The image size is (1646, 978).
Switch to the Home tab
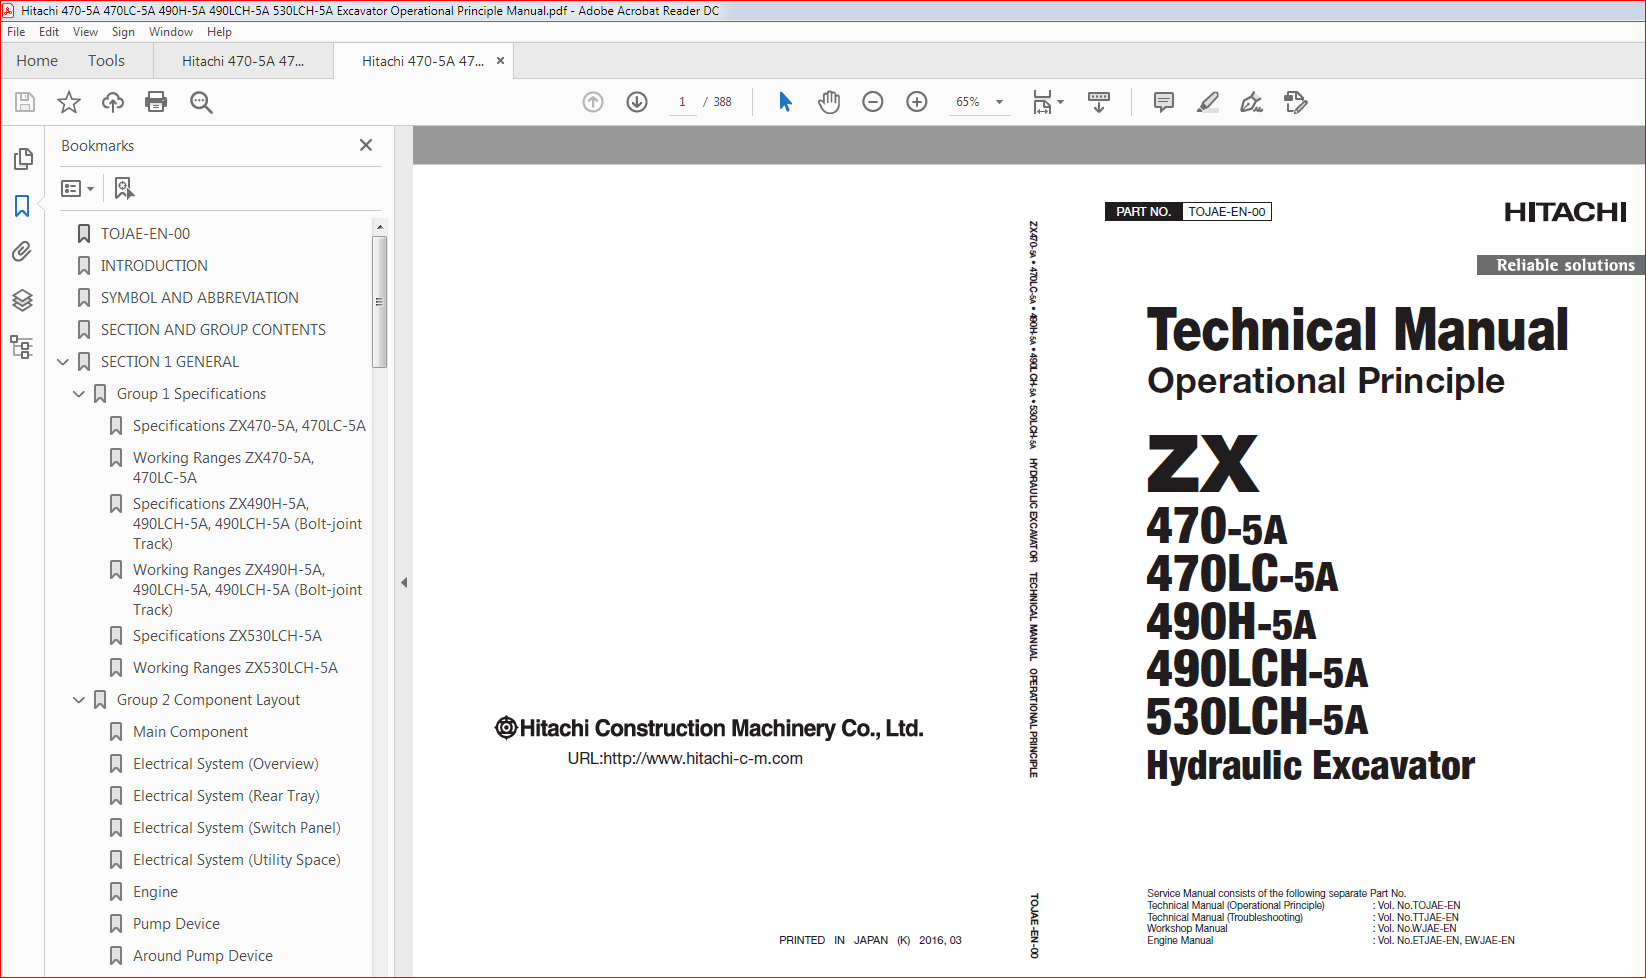pos(37,61)
